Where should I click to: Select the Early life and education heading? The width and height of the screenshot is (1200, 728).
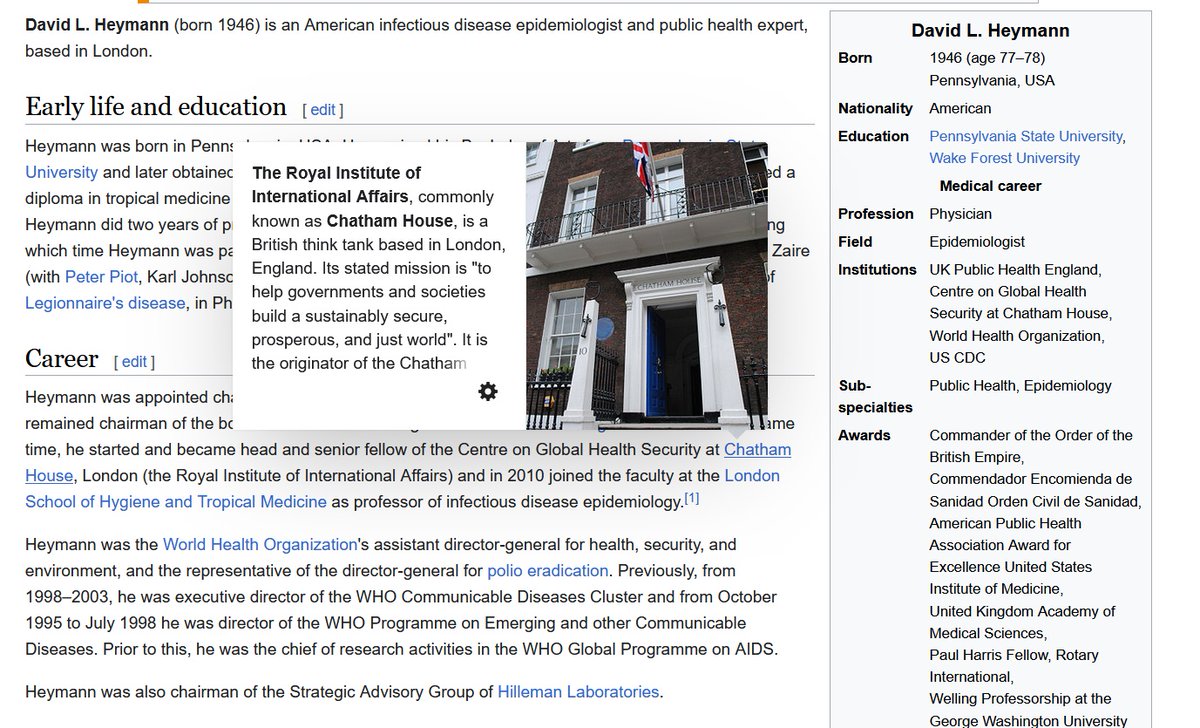coord(156,107)
